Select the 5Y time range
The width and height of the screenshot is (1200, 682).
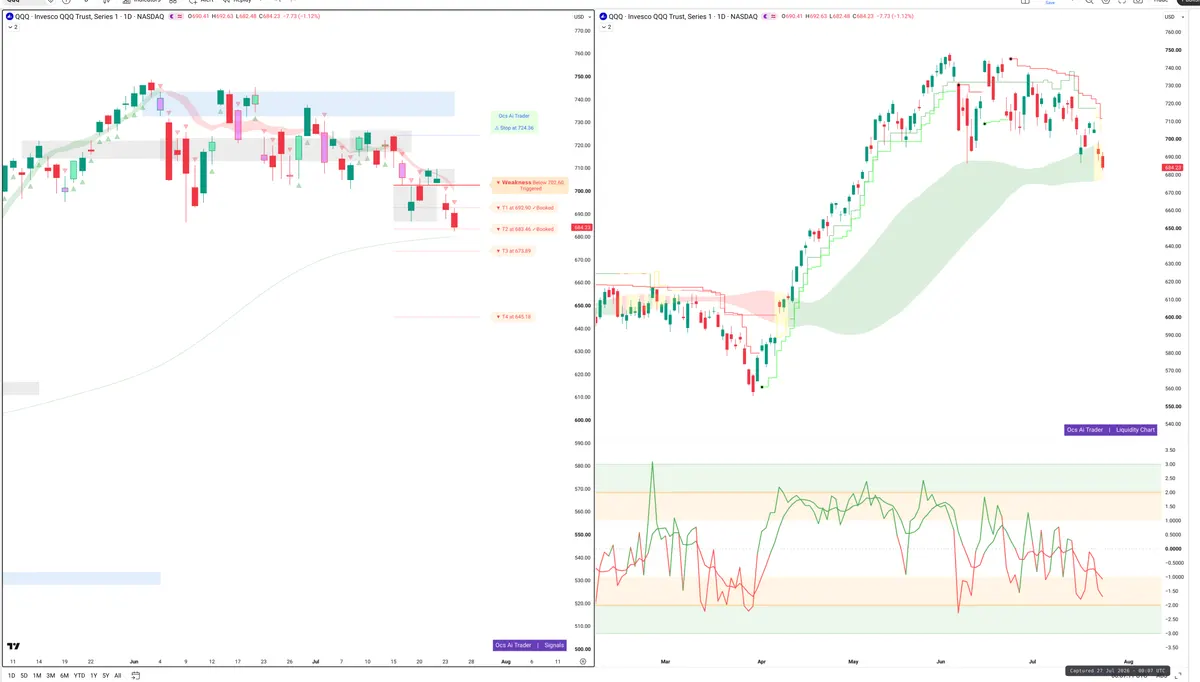tap(105, 675)
